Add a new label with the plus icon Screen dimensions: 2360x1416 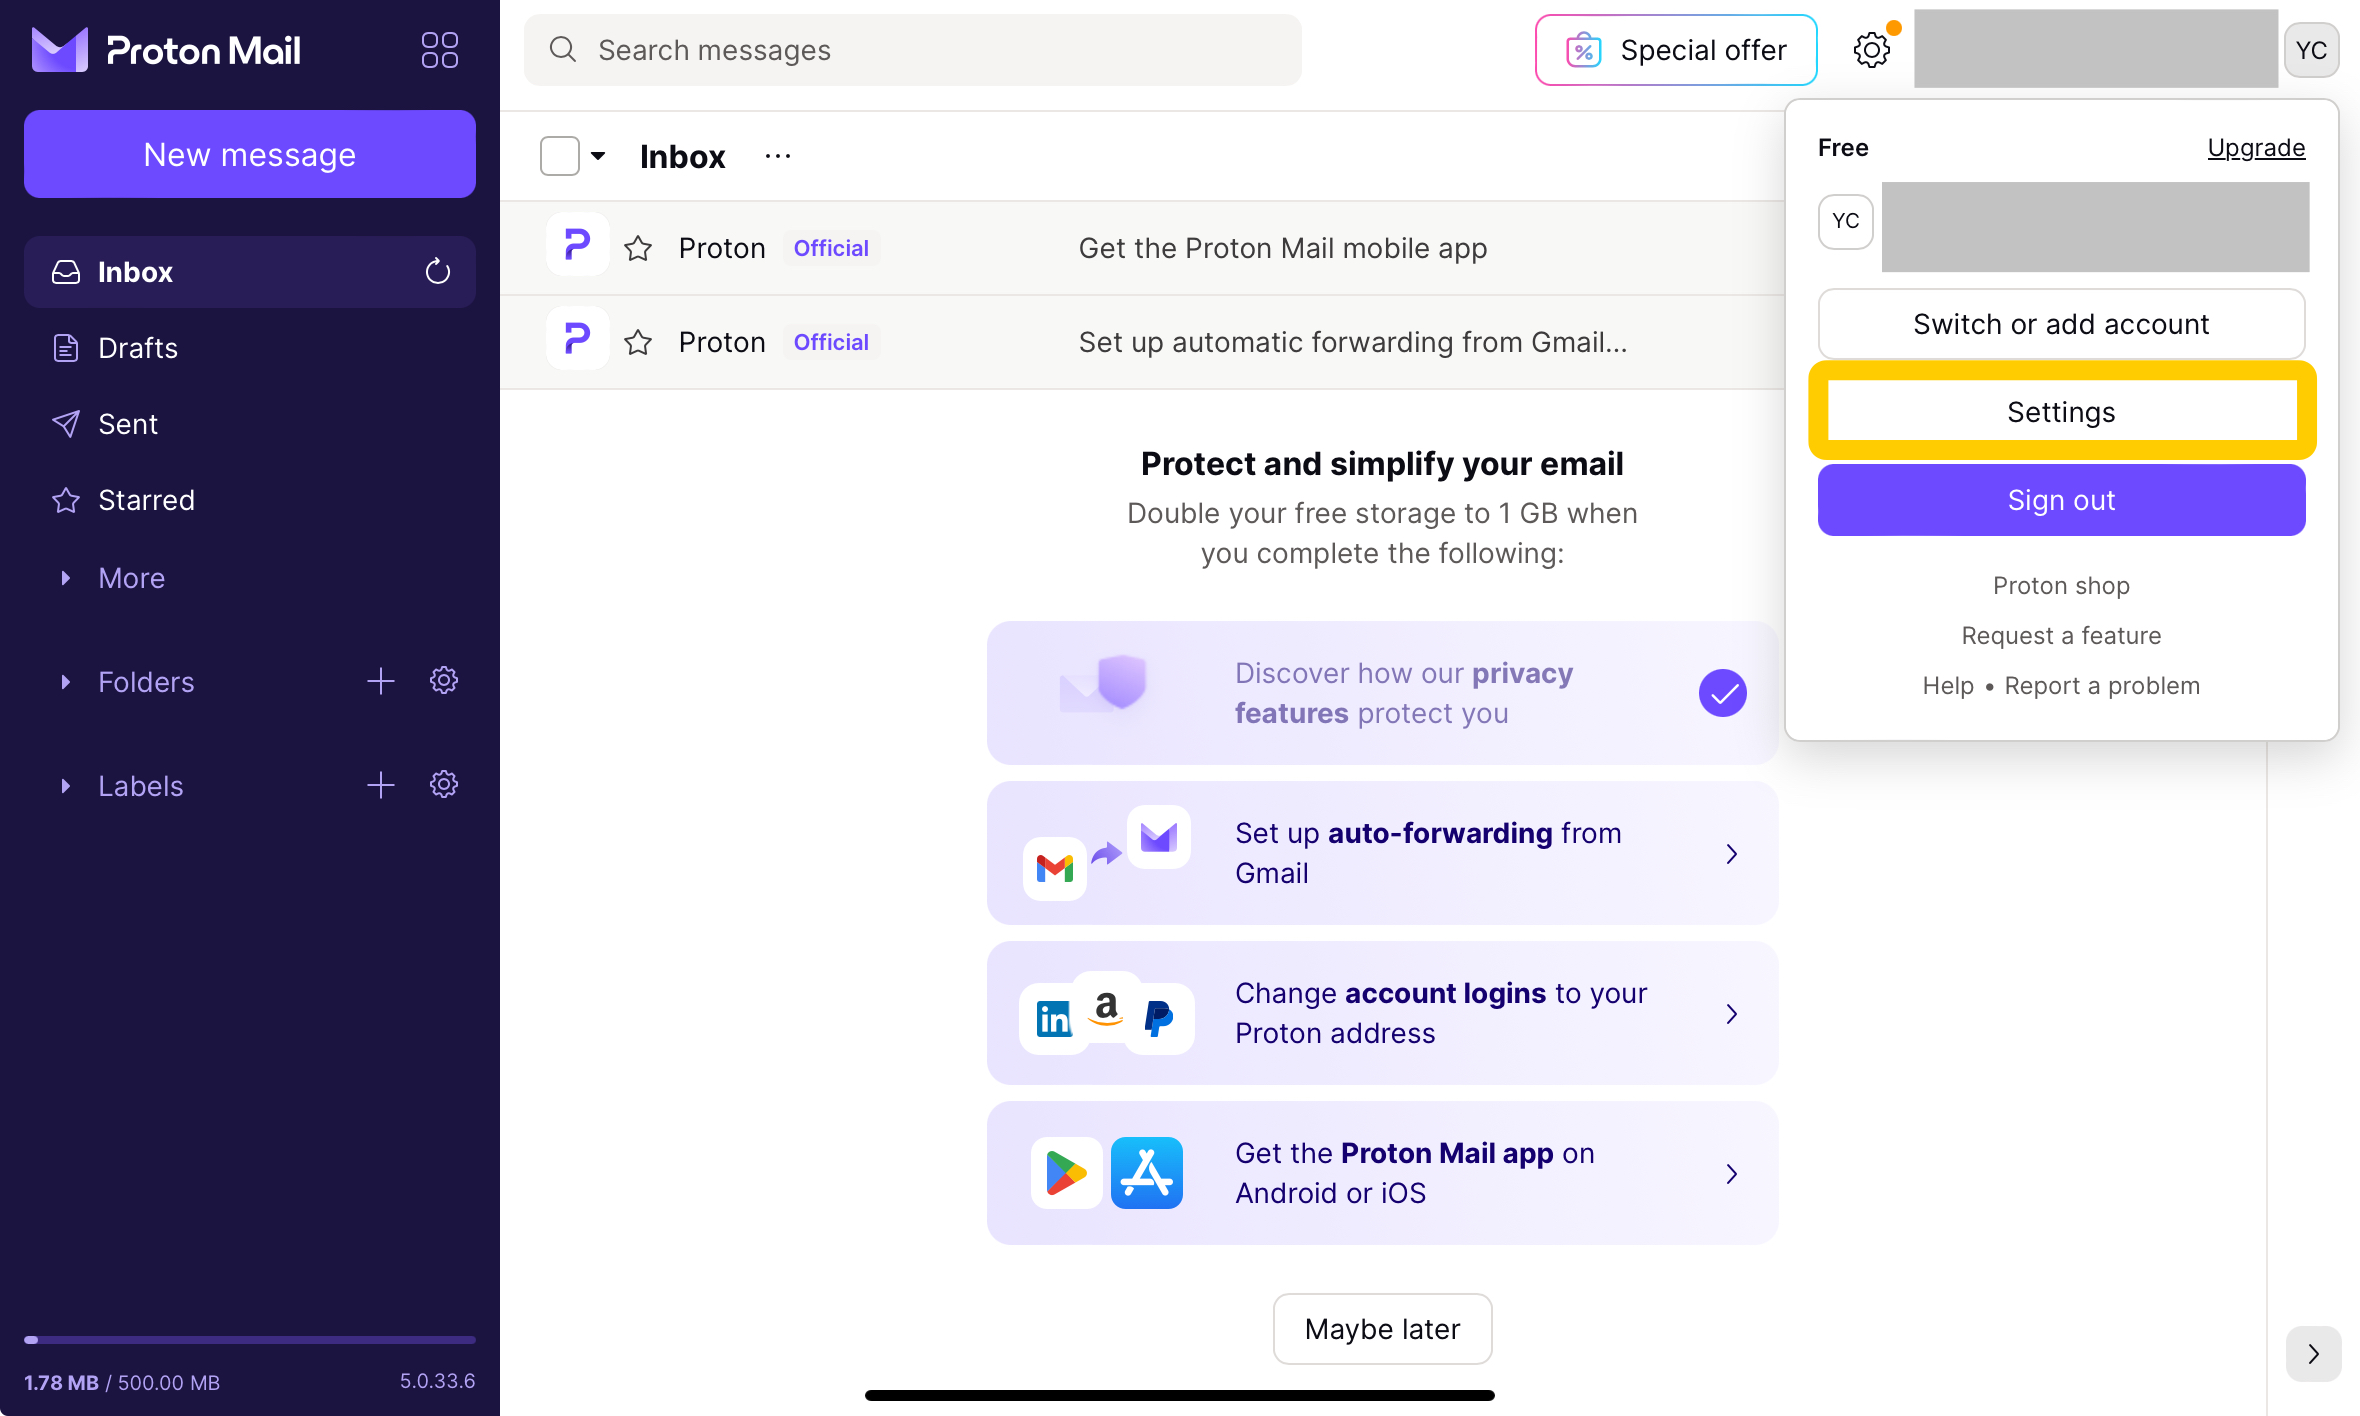click(x=381, y=785)
